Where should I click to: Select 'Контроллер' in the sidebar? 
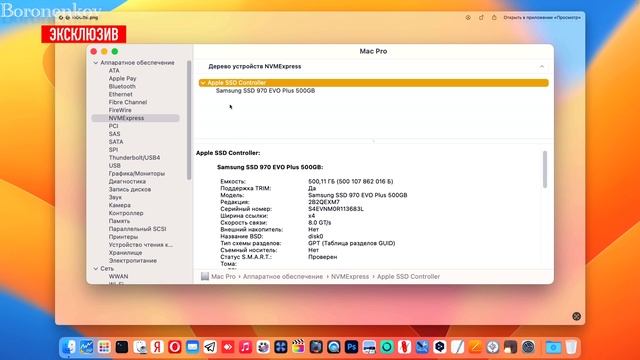click(126, 213)
